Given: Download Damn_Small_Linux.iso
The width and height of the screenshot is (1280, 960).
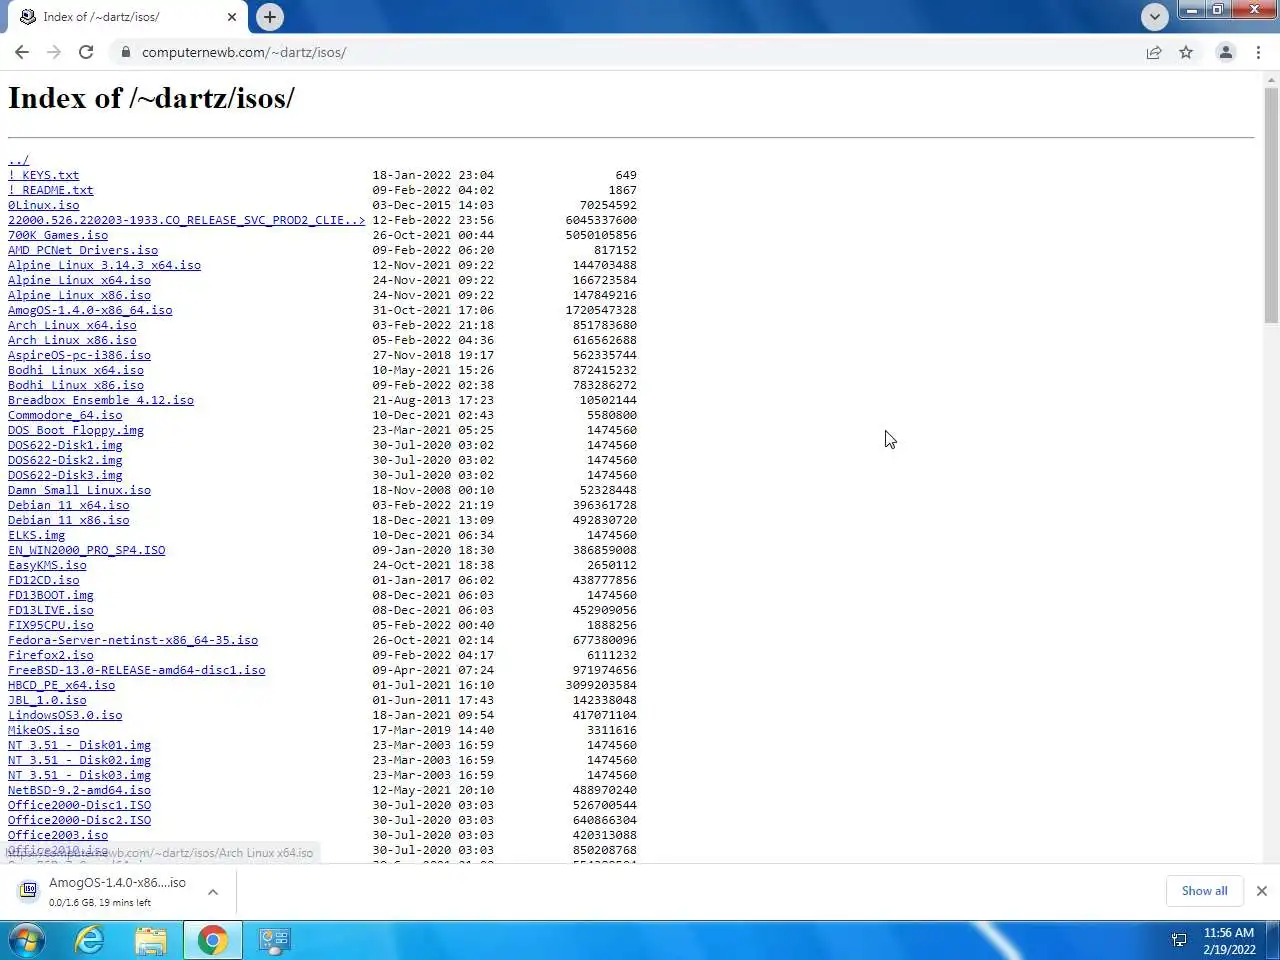Looking at the screenshot, I should point(79,490).
